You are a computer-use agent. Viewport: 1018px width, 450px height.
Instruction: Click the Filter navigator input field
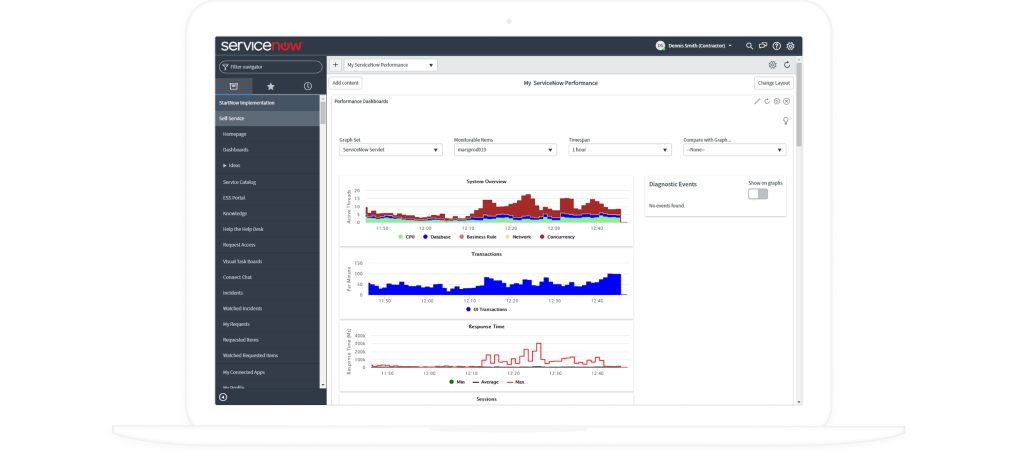(x=271, y=67)
